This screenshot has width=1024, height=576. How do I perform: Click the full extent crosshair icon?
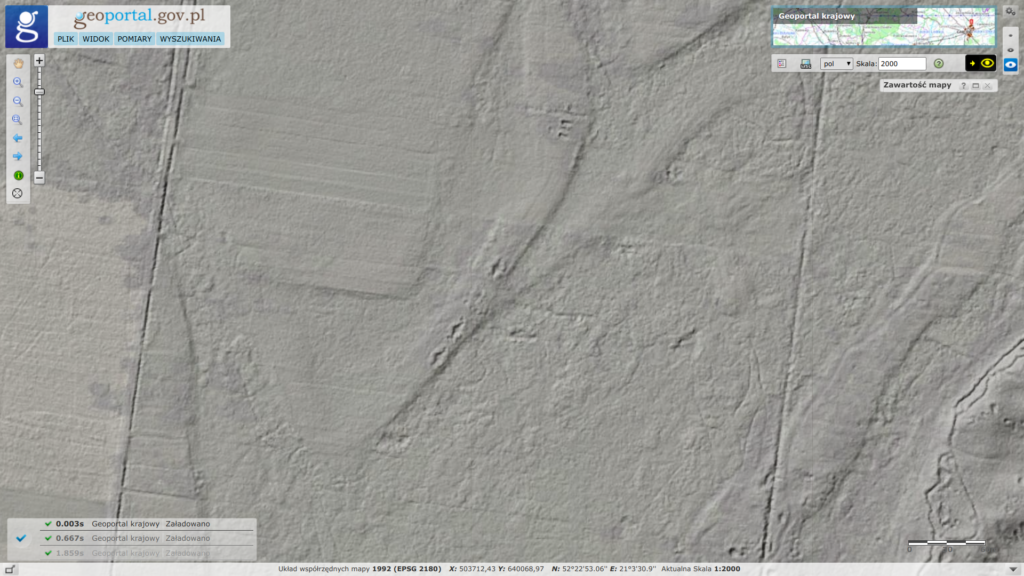(18, 193)
